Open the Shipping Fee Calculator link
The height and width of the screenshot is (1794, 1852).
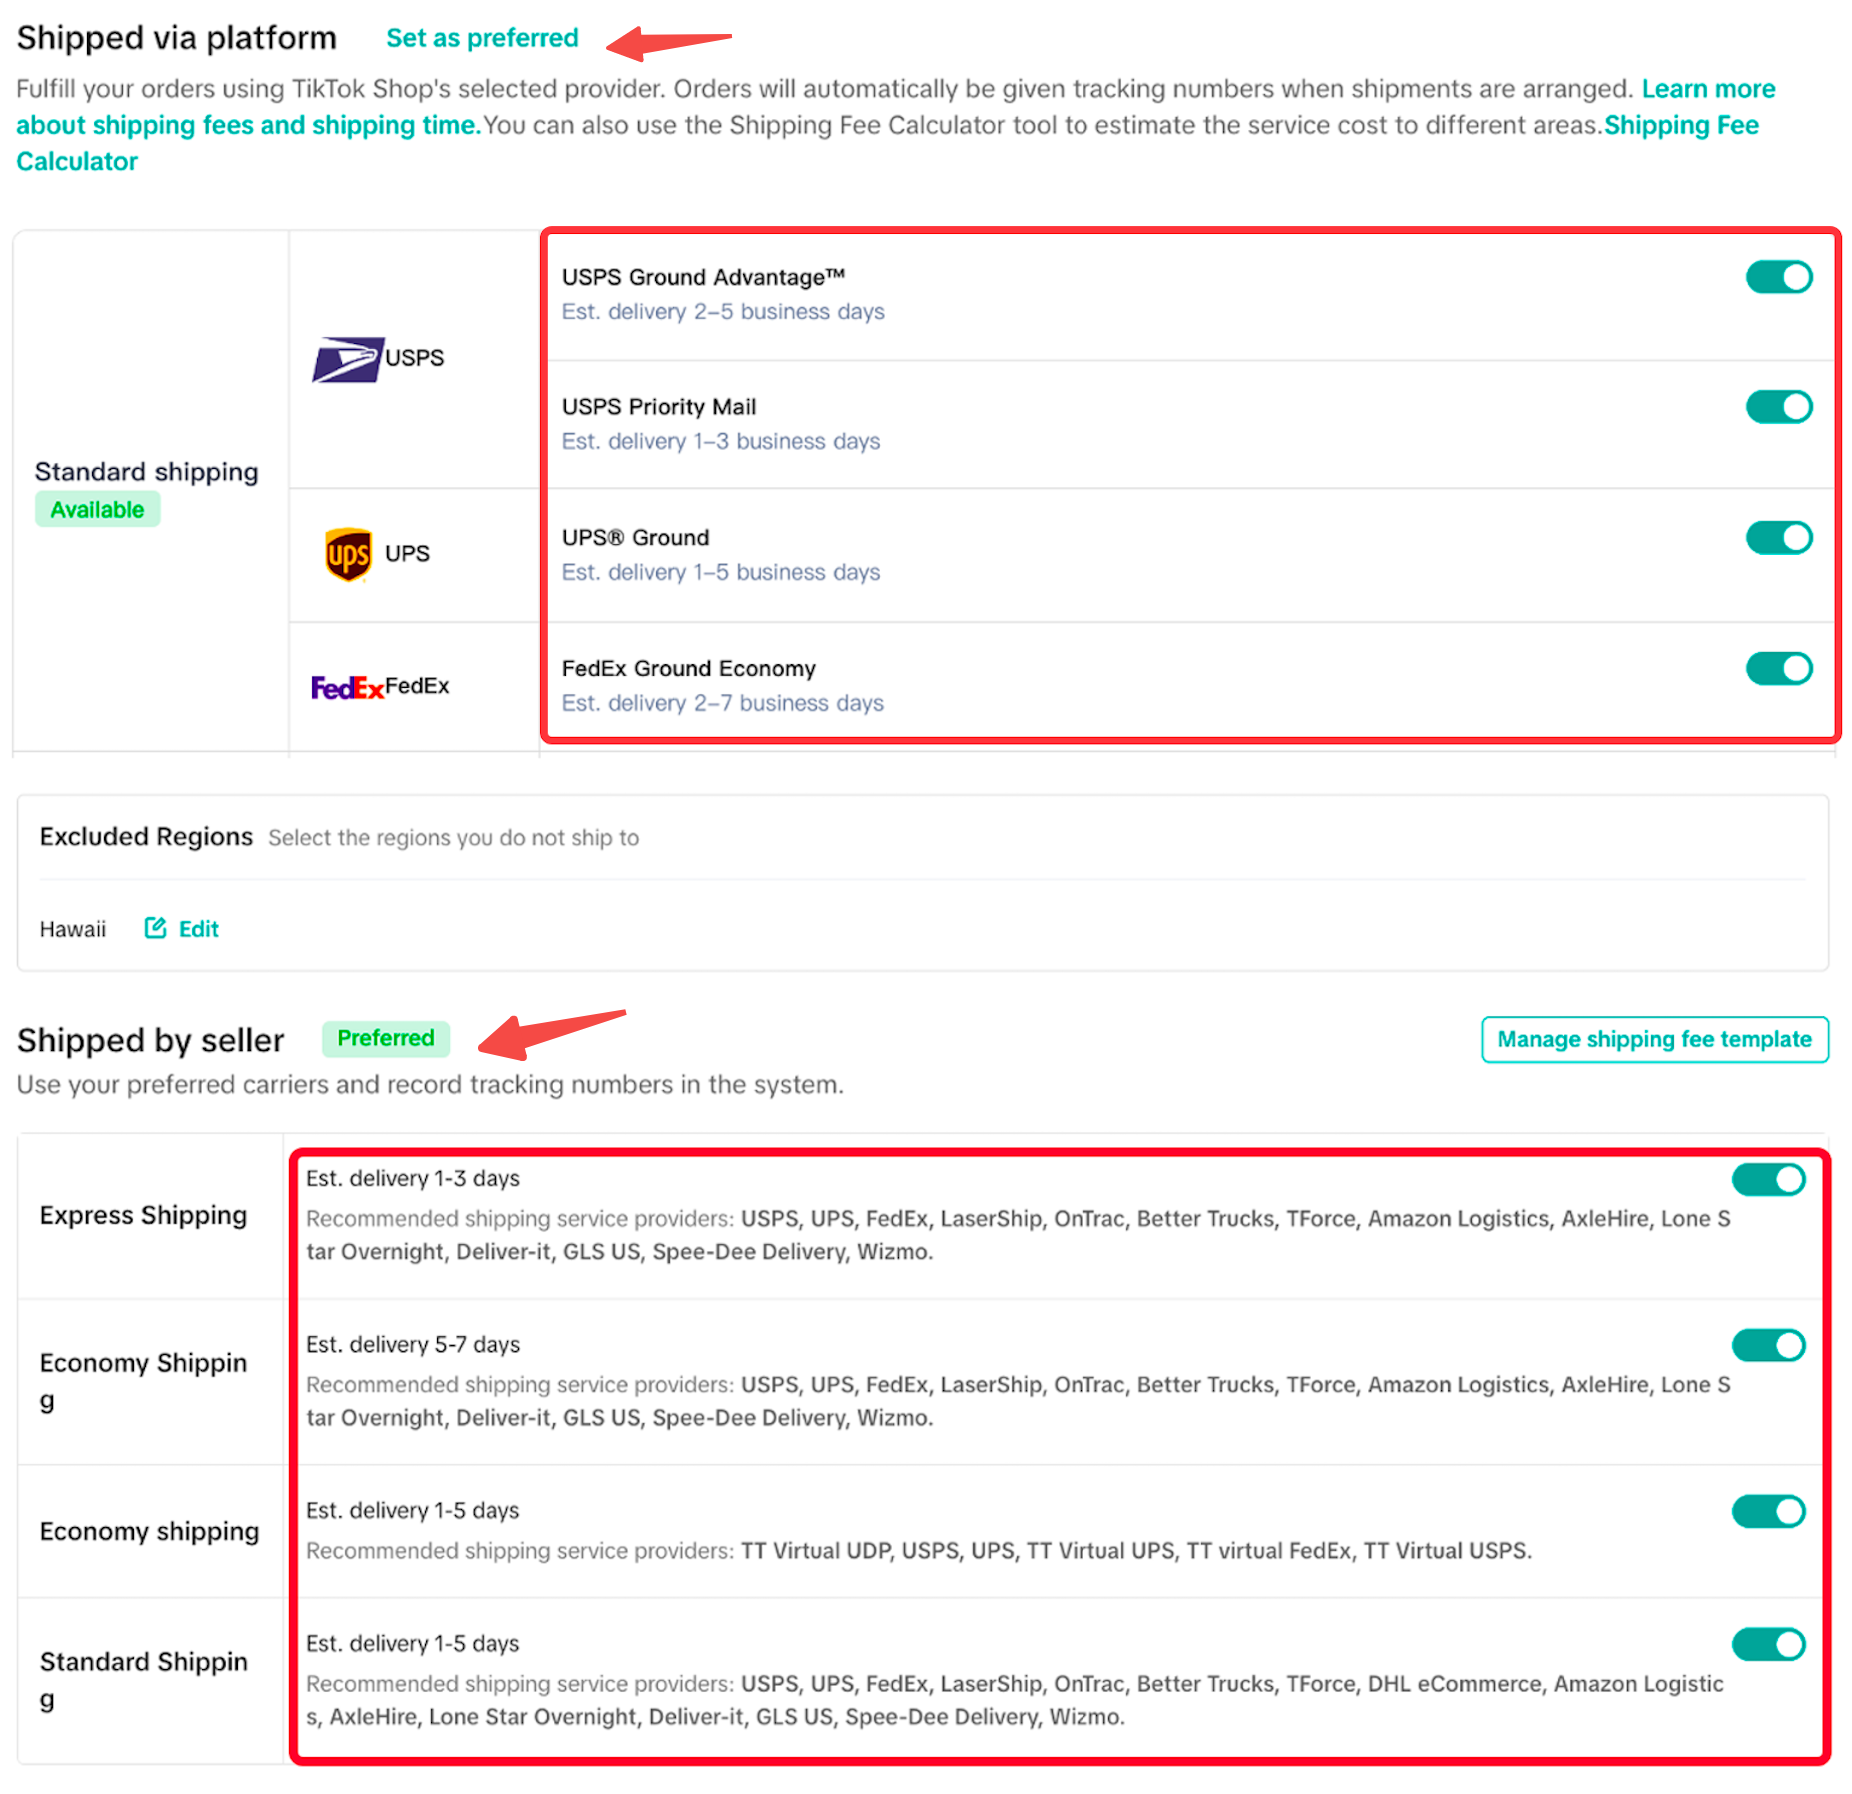click(x=1680, y=126)
